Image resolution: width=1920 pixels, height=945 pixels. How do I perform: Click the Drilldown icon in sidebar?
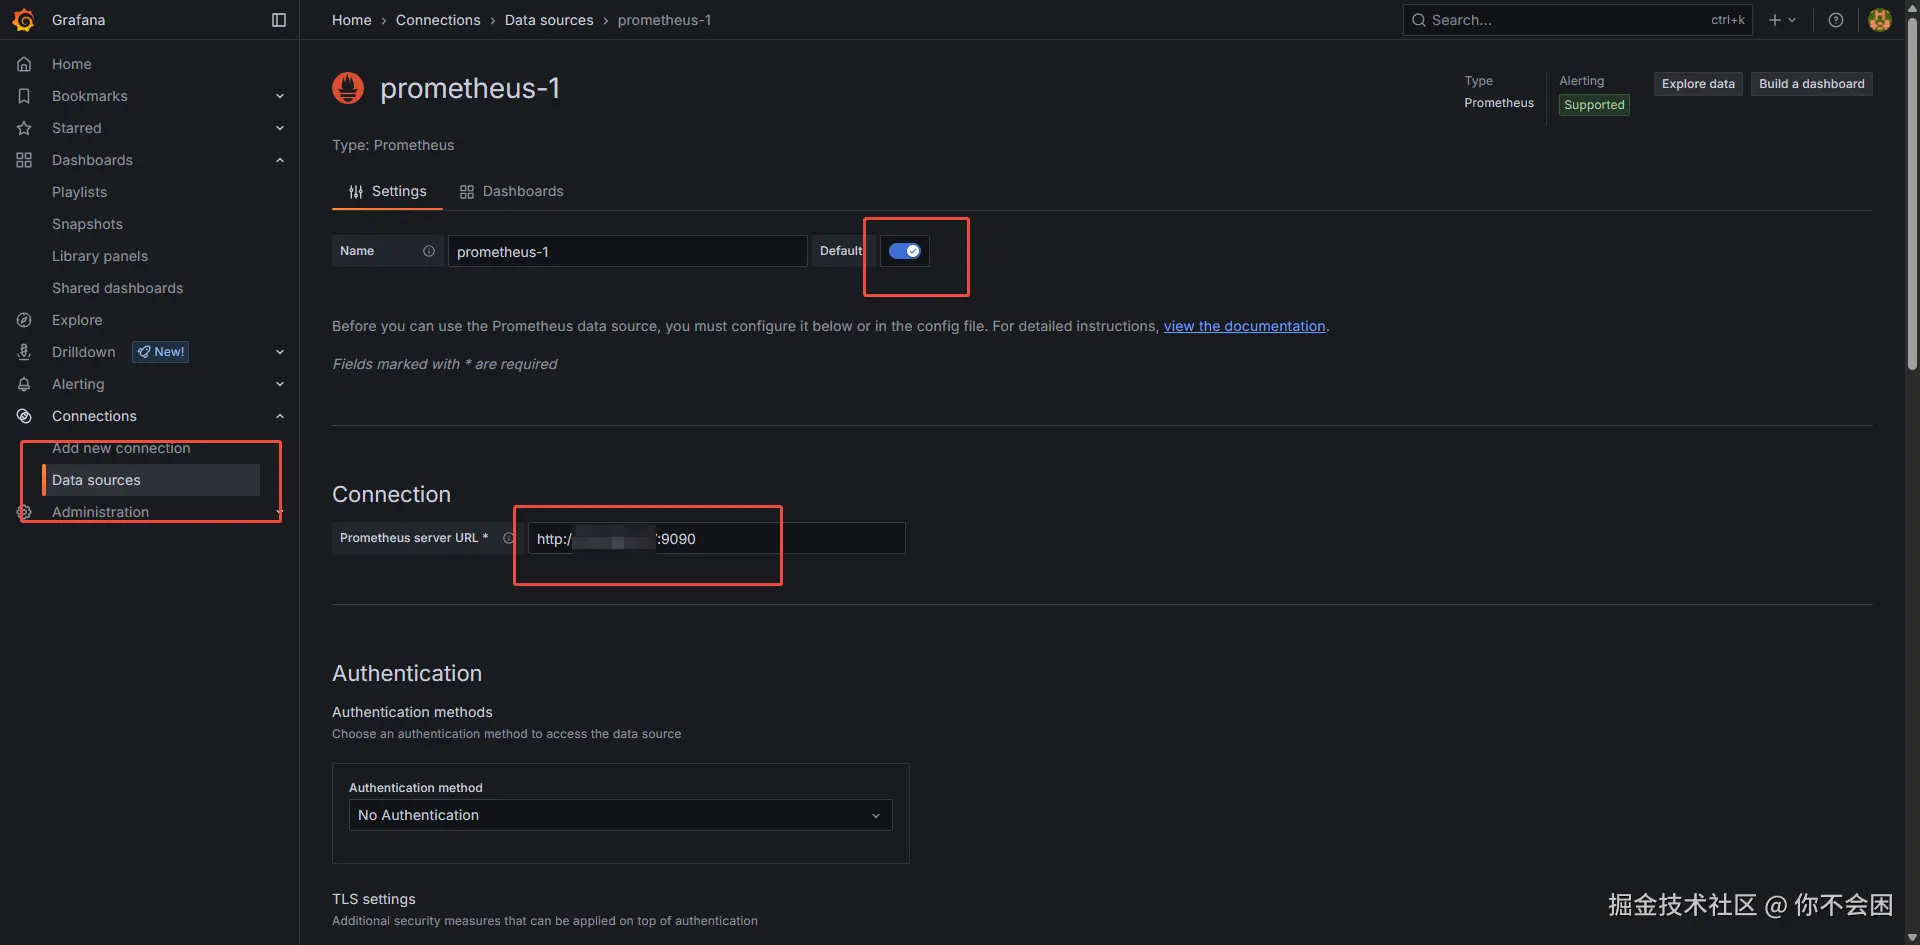point(24,352)
